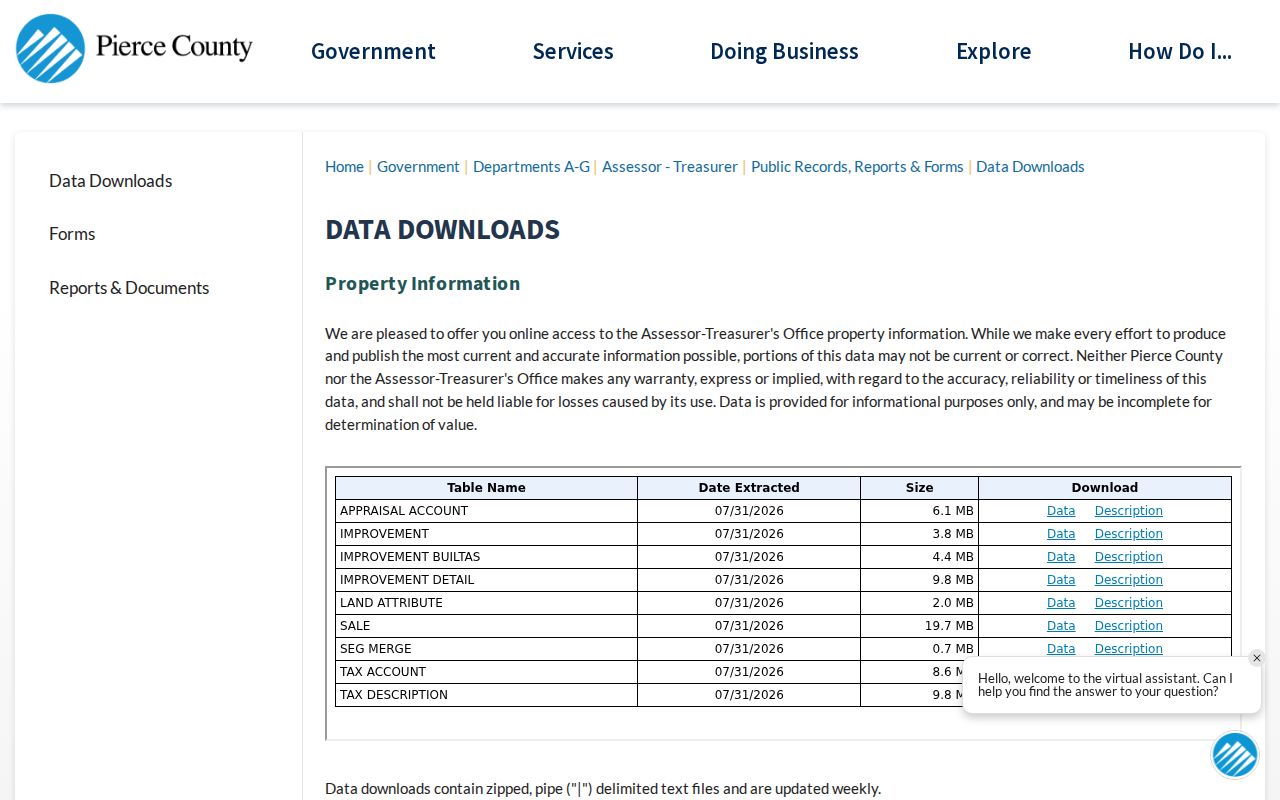This screenshot has width=1280, height=800.
Task: Open the IMPROVEMENT BUILTAS description
Action: click(1128, 557)
